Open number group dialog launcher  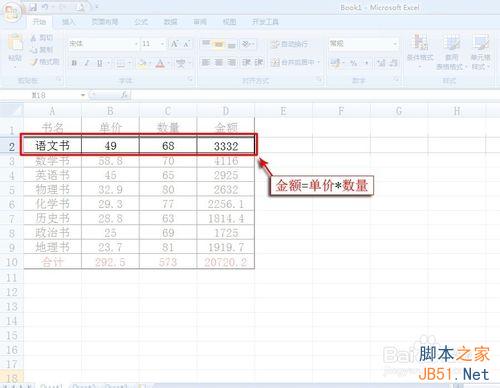[x=396, y=79]
